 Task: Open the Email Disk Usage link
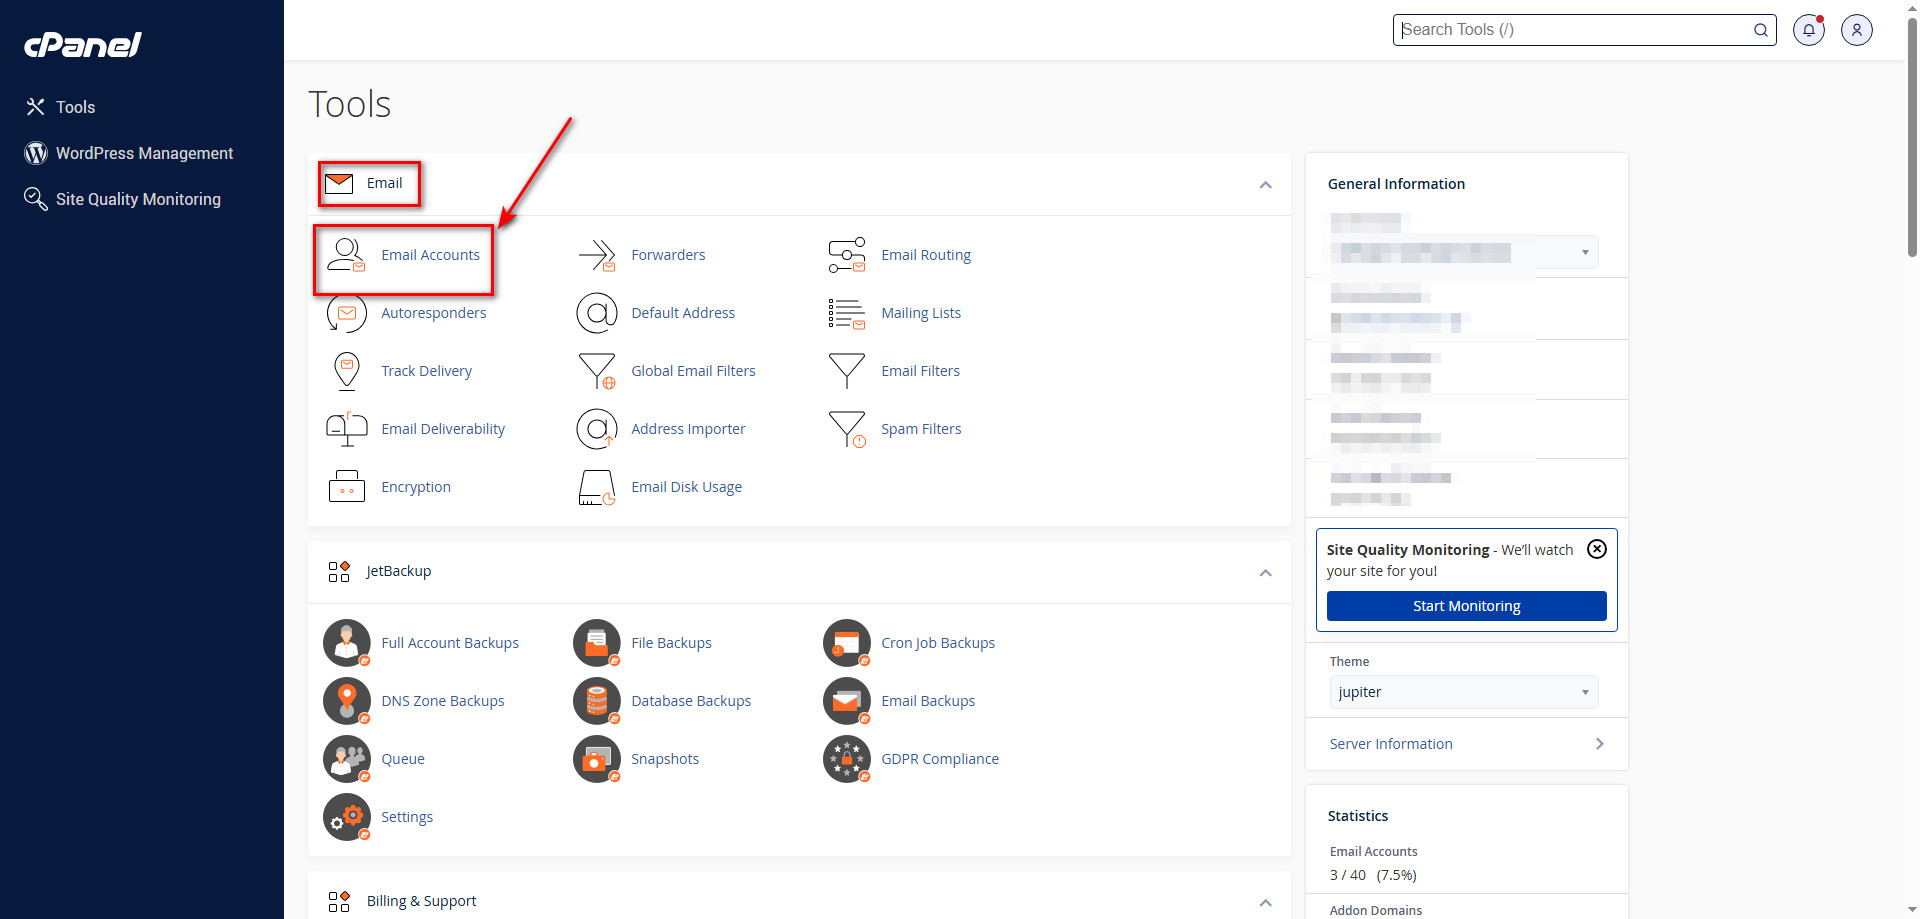(x=686, y=487)
